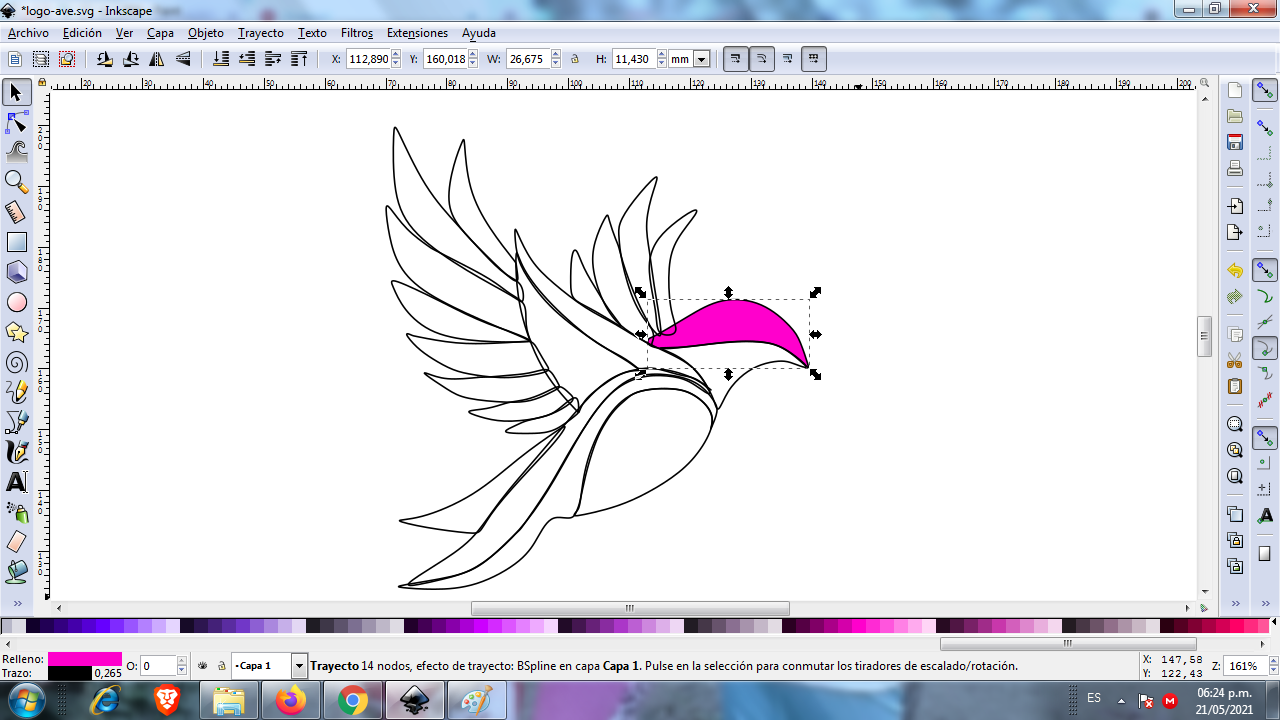The height and width of the screenshot is (720, 1280).
Task: Toggle snap to paths button
Action: [1265, 297]
